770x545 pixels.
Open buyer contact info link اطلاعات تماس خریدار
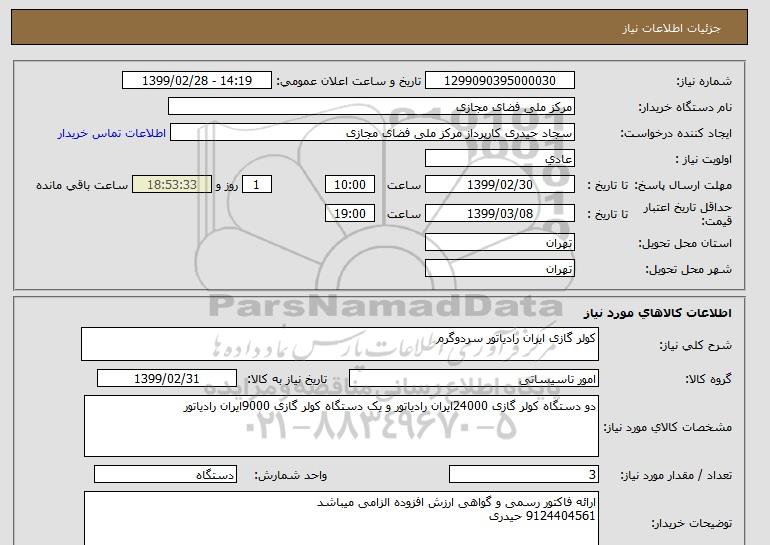(112, 133)
